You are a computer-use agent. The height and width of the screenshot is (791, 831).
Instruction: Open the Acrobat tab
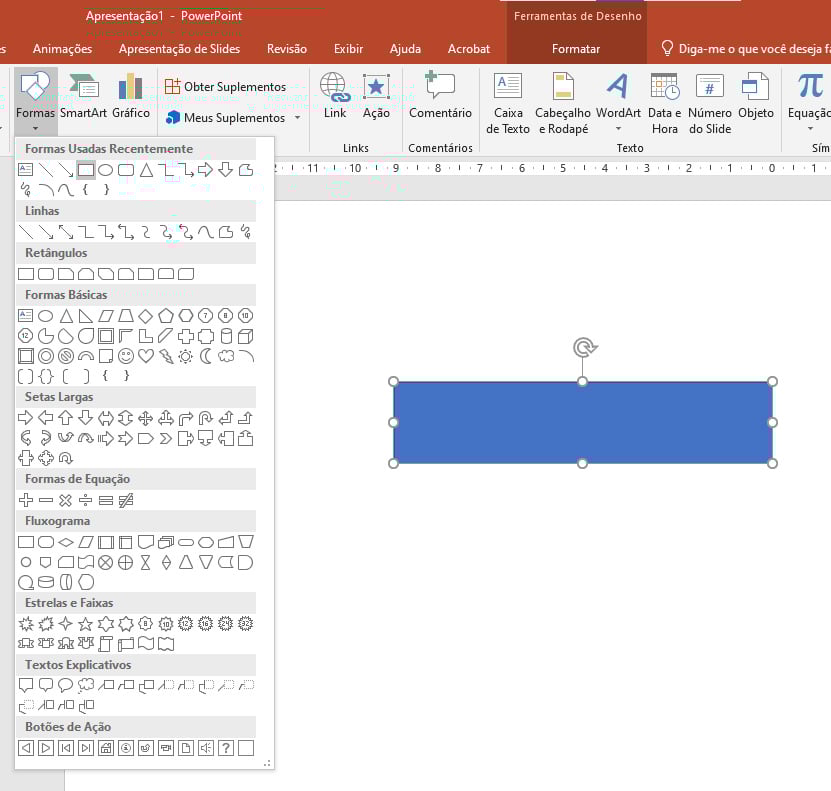tap(468, 49)
